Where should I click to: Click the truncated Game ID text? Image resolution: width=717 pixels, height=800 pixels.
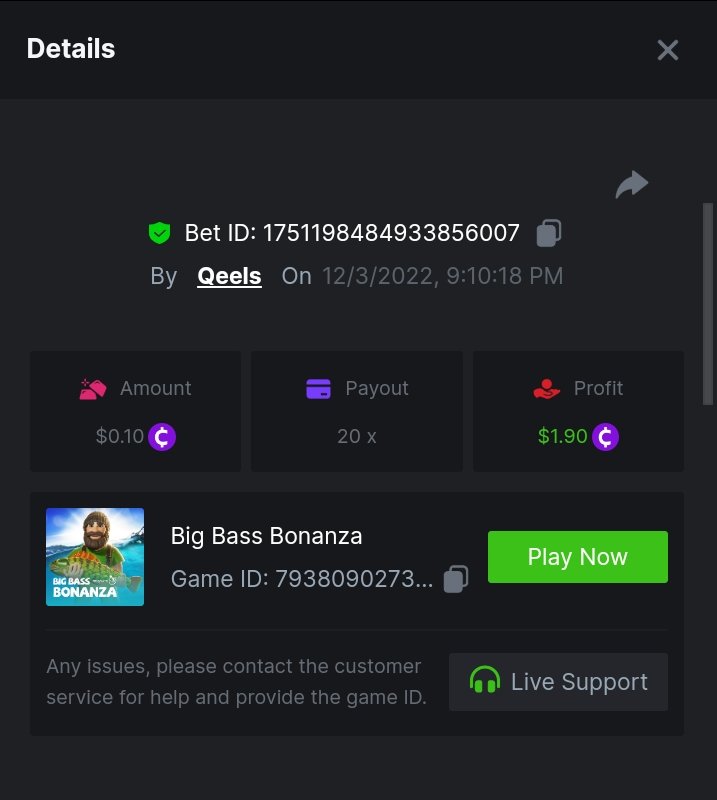(x=302, y=579)
